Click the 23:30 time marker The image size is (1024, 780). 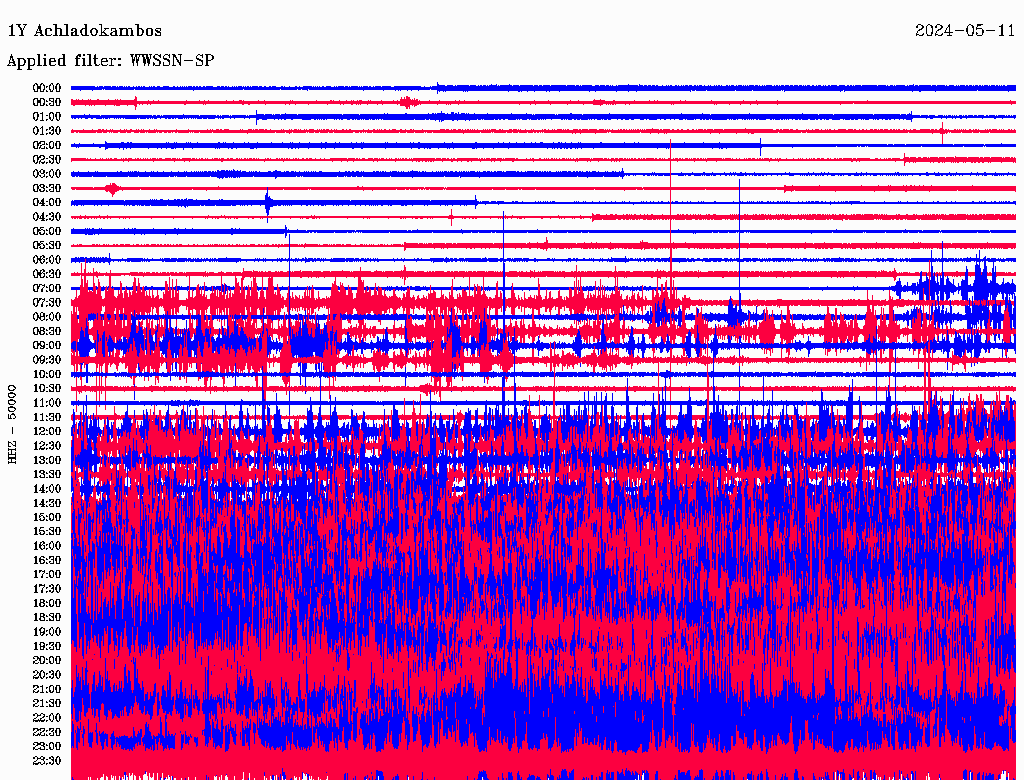[x=47, y=761]
